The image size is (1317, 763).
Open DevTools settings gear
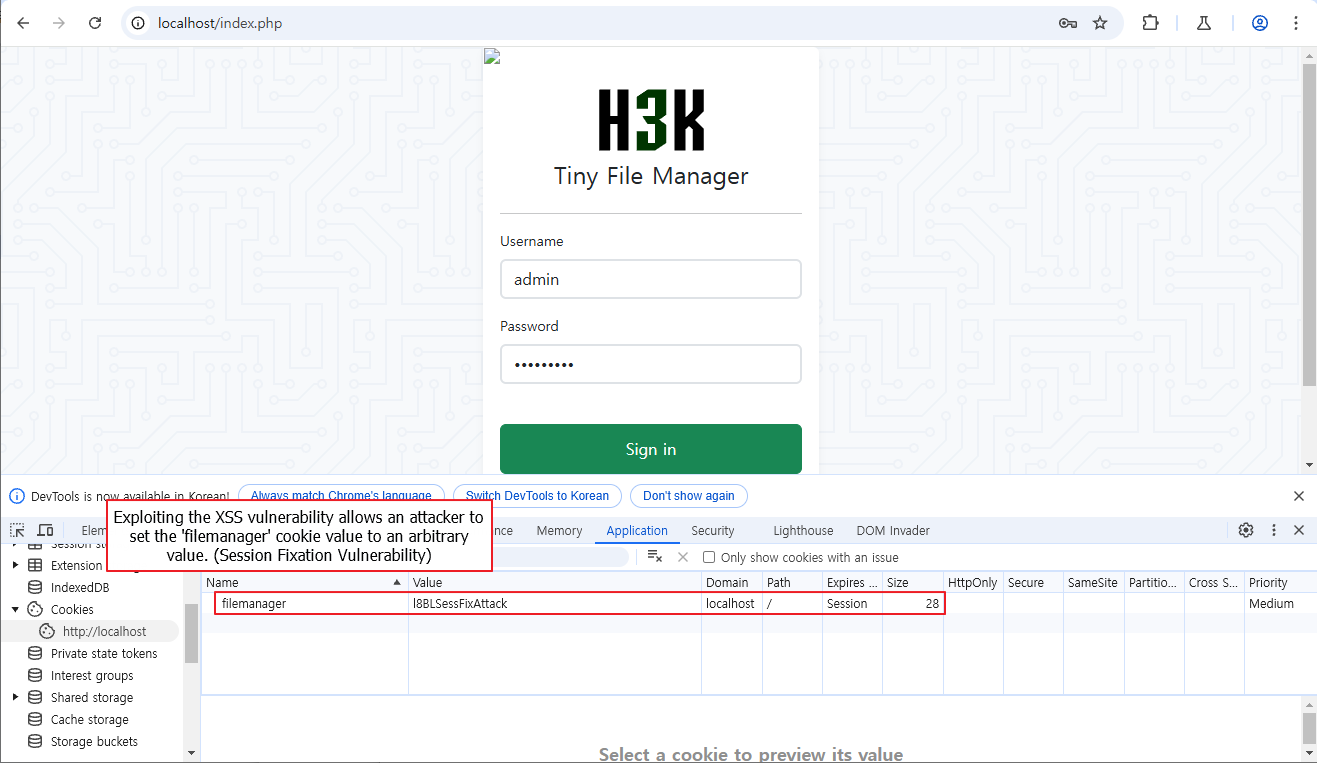pos(1246,530)
